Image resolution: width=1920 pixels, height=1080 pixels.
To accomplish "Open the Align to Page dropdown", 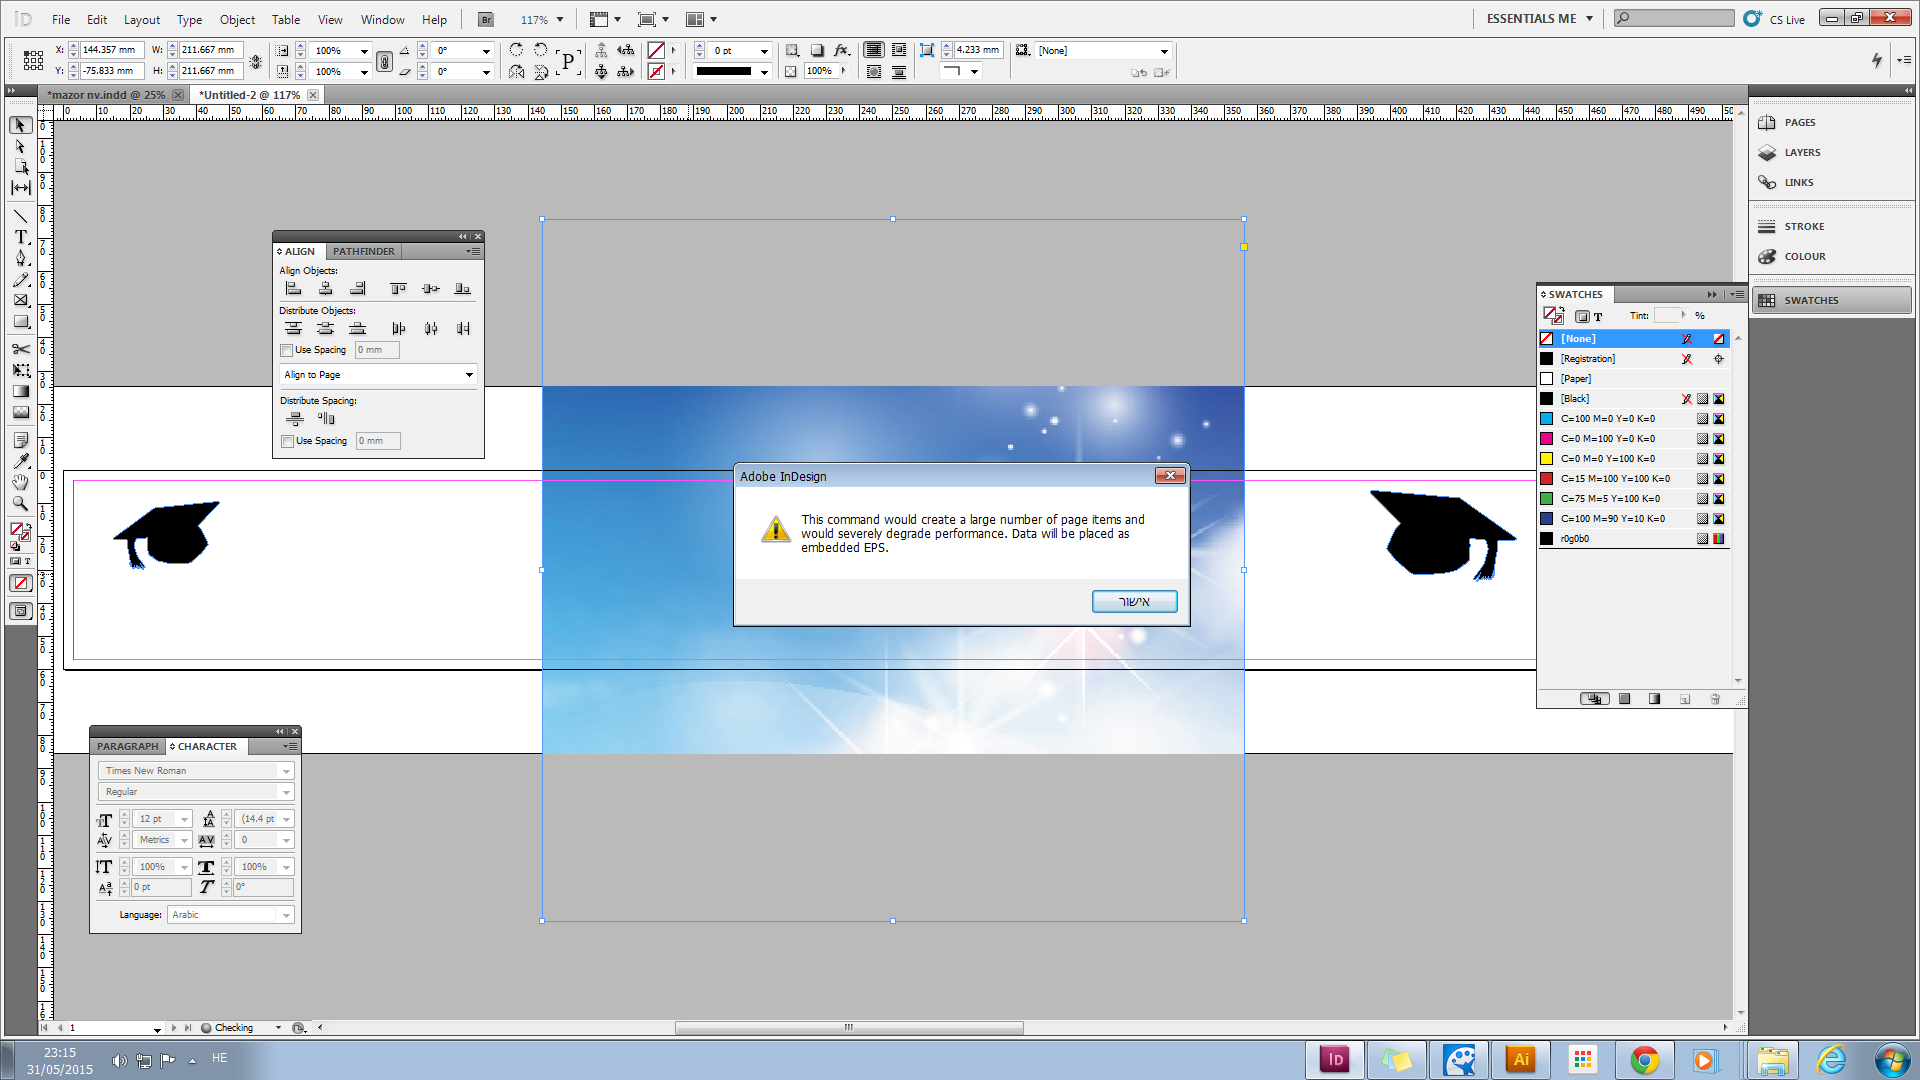I will coord(378,375).
